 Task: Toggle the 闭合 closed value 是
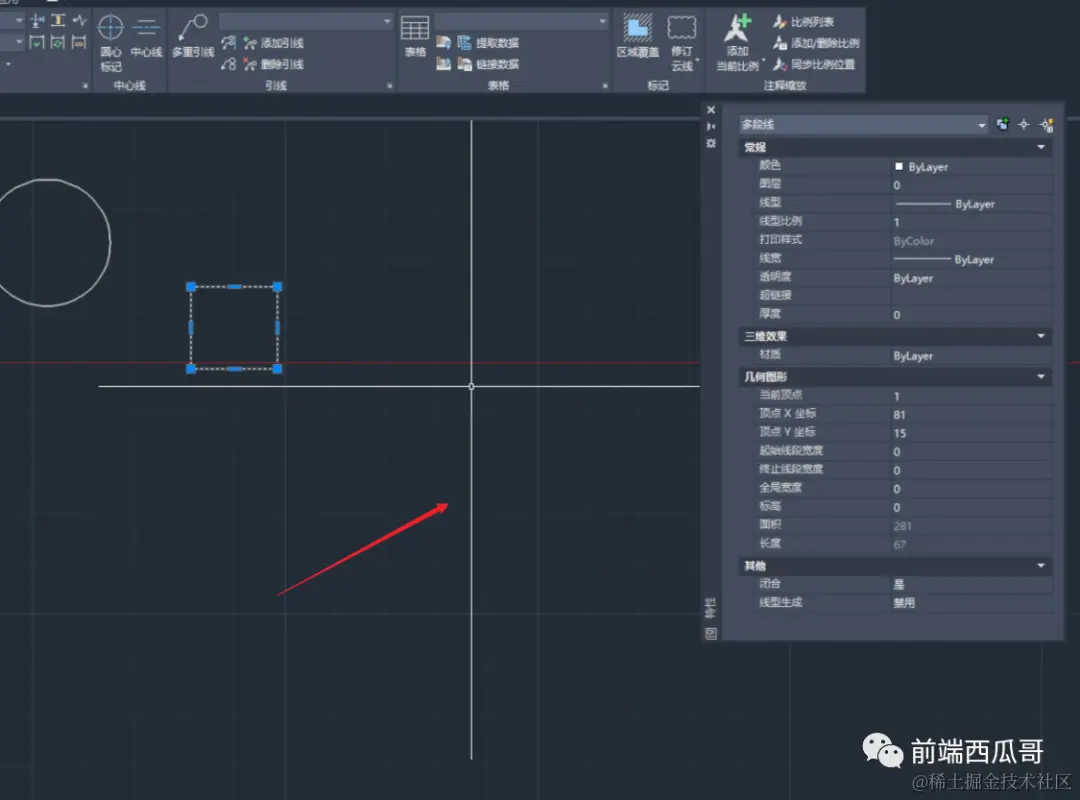971,584
